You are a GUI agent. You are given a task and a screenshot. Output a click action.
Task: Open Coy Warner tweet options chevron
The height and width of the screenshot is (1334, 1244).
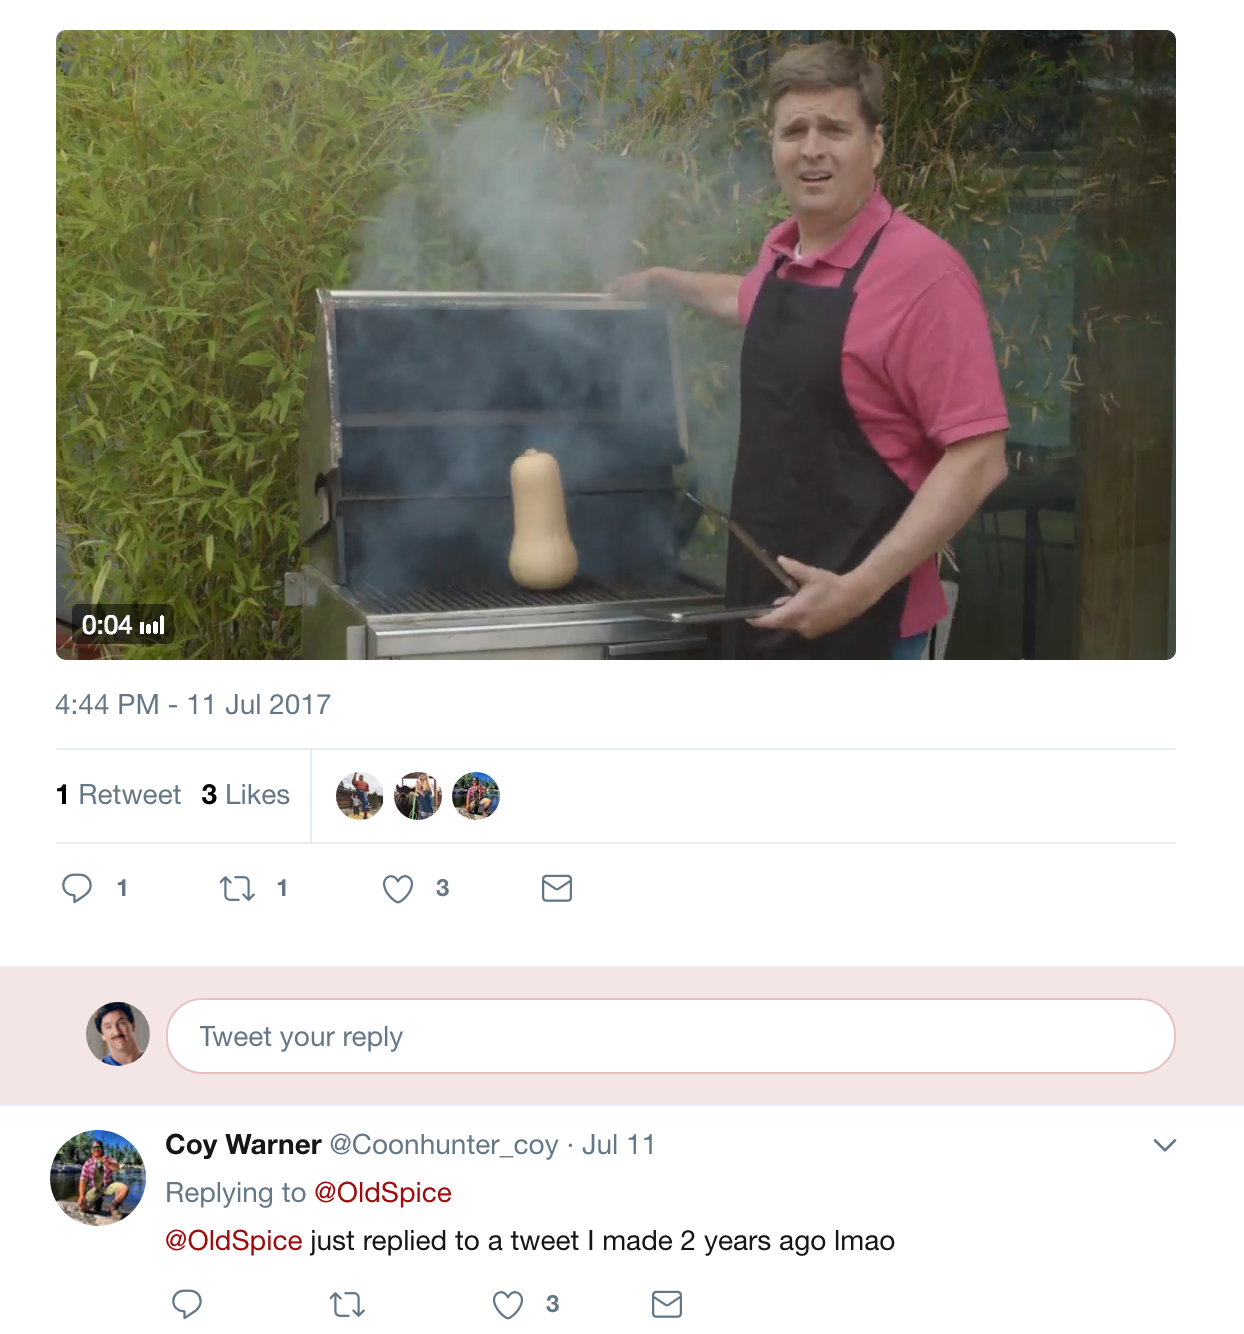point(1164,1145)
